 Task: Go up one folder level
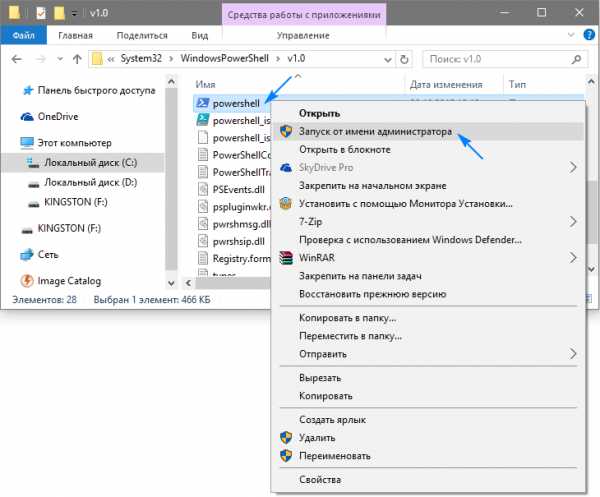[x=77, y=59]
